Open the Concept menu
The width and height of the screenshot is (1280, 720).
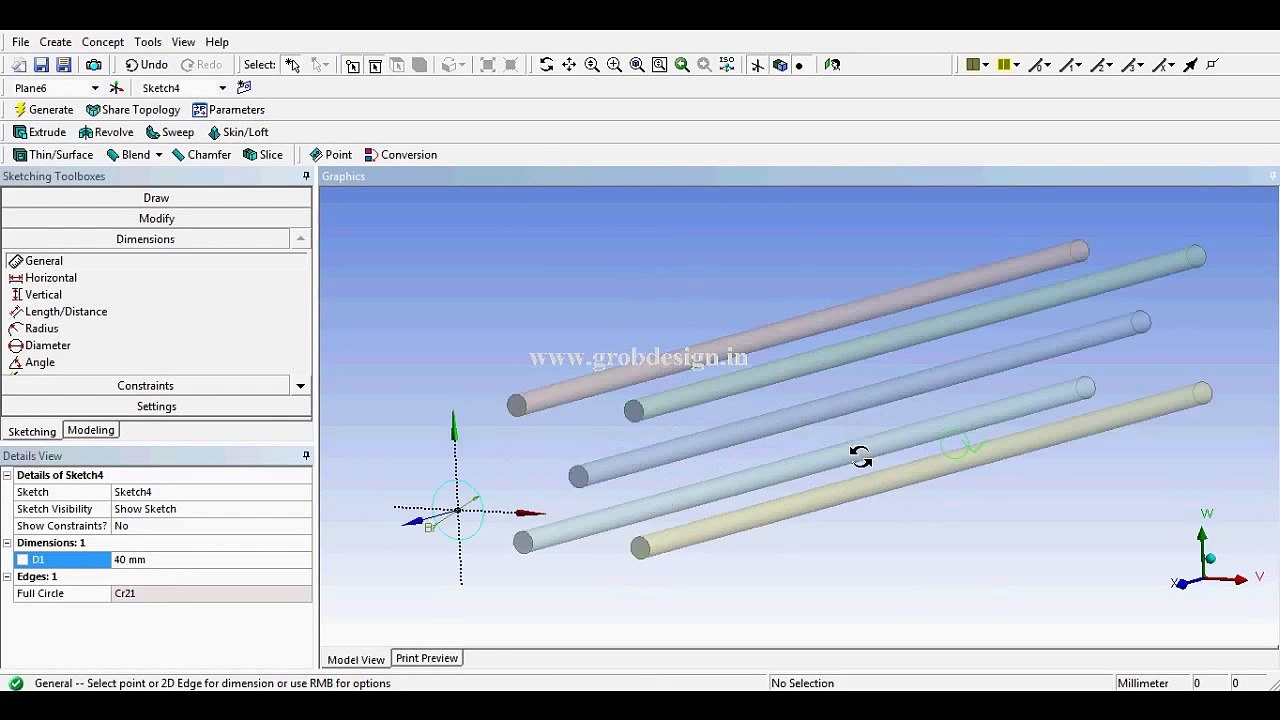(x=103, y=42)
